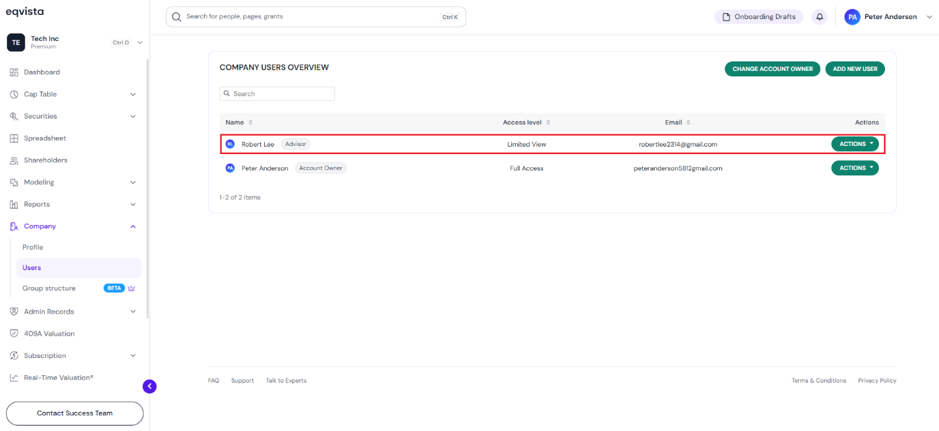Screen dimensions: 939x431
Task: Click the eqvista logo
Action: tap(25, 11)
